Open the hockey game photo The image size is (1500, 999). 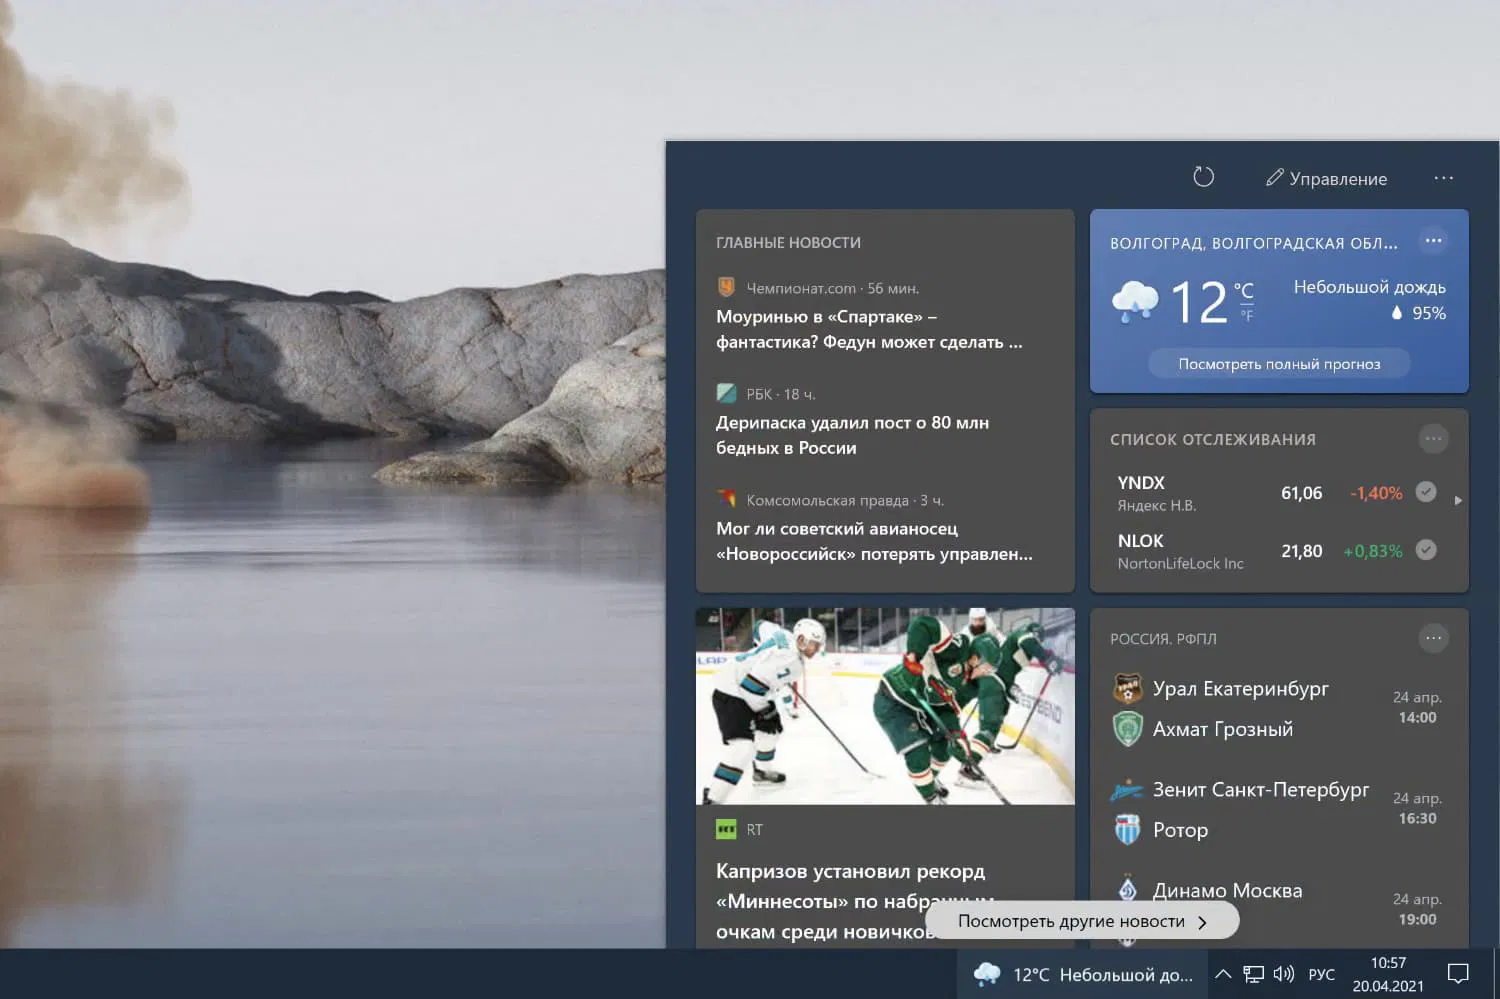(885, 706)
